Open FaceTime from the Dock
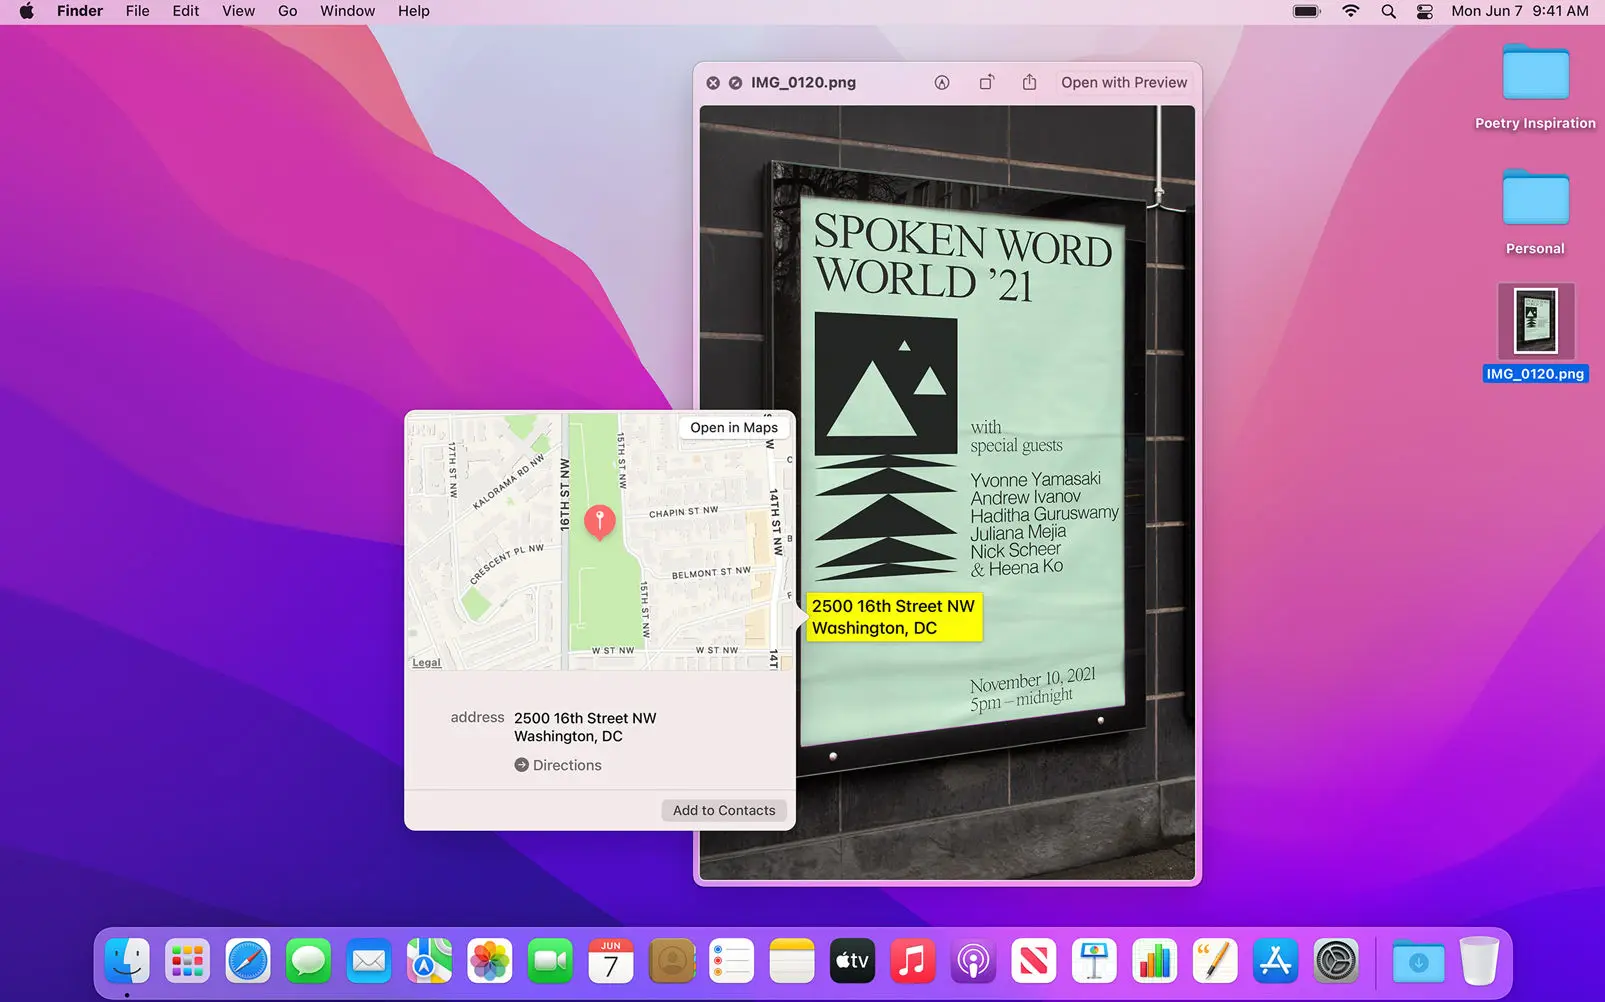The width and height of the screenshot is (1605, 1002). point(550,962)
